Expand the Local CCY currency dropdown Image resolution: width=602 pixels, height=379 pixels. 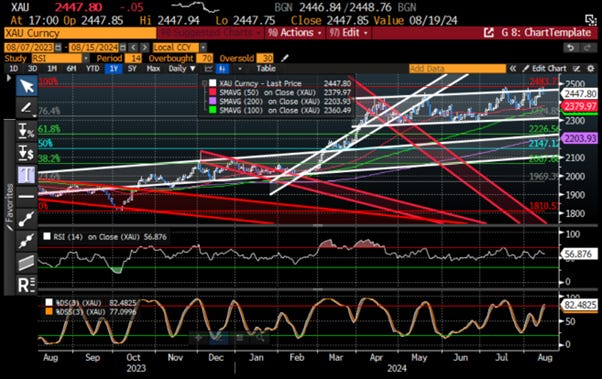click(x=203, y=48)
